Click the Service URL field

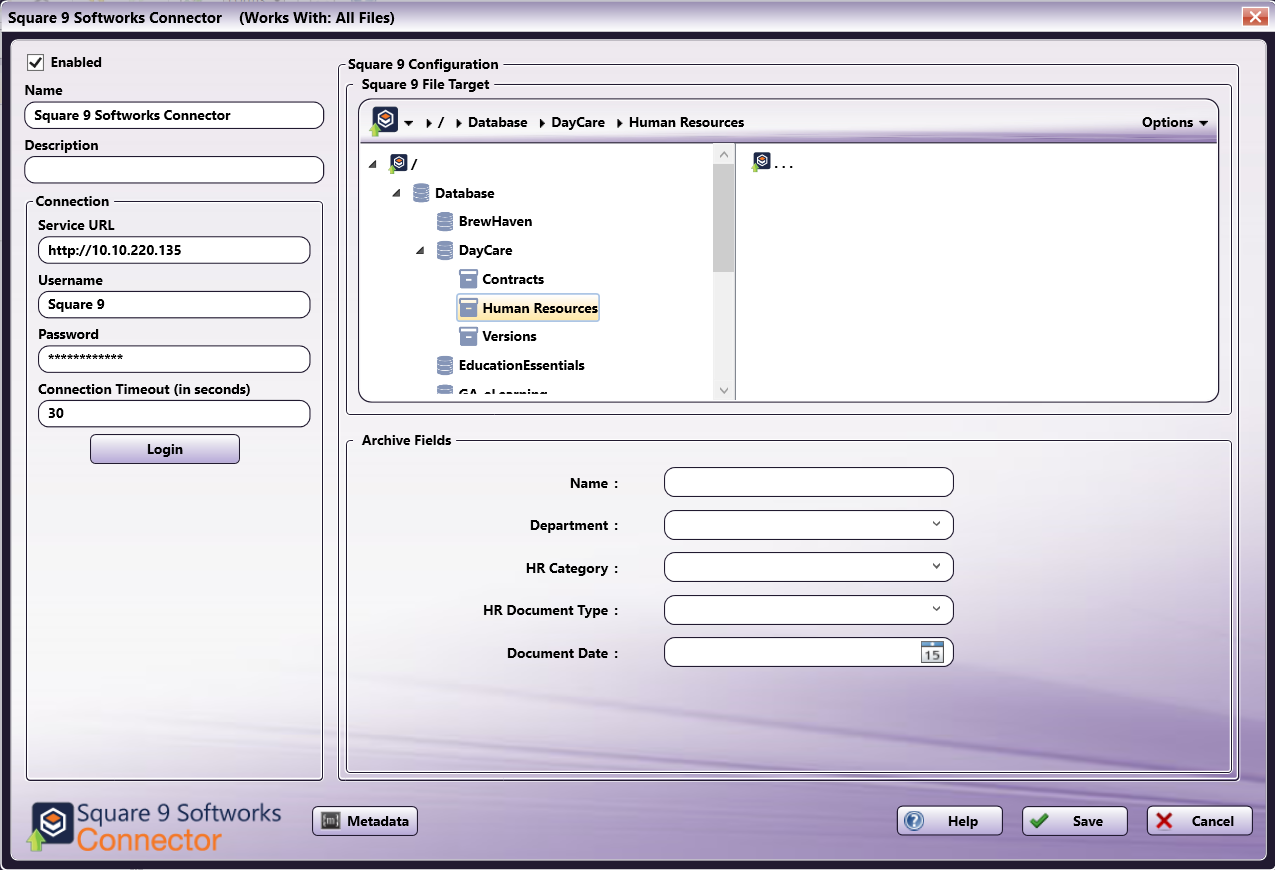pyautogui.click(x=174, y=250)
